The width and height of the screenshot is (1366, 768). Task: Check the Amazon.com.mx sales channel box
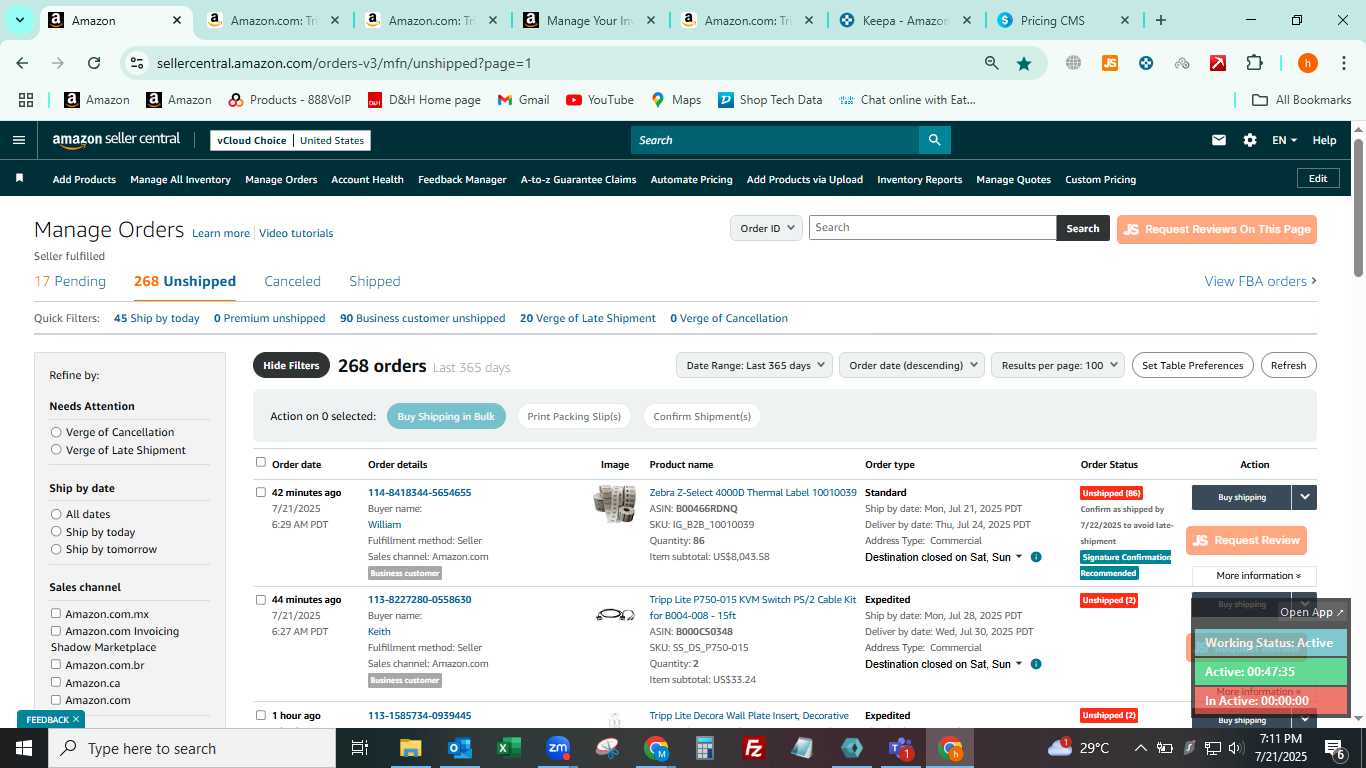pos(56,613)
